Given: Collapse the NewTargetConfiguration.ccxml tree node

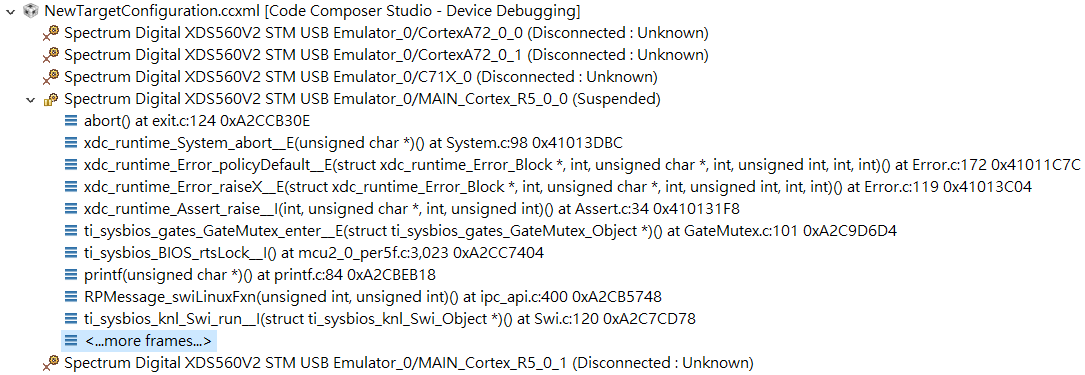Looking at the screenshot, I should [x=10, y=11].
